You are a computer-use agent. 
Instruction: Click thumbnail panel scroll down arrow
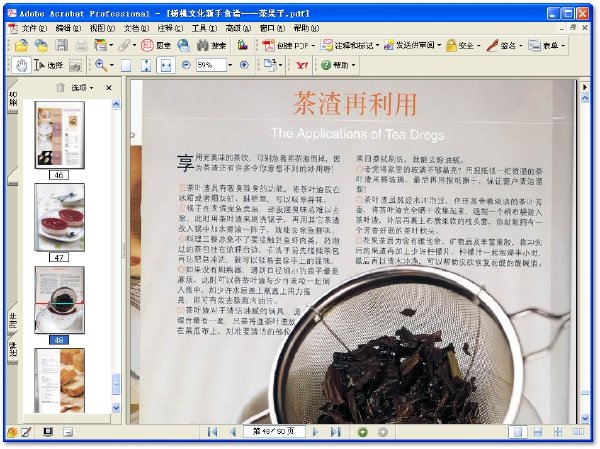(116, 408)
